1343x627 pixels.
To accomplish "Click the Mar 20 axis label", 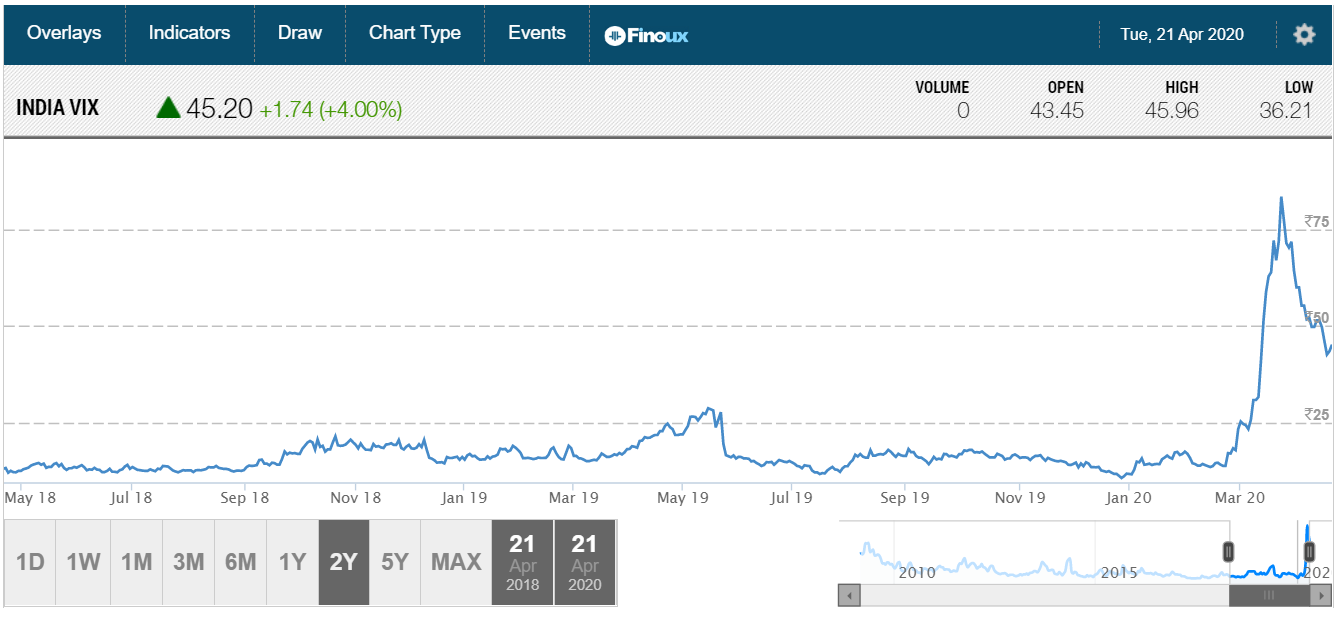I will 1239,497.
